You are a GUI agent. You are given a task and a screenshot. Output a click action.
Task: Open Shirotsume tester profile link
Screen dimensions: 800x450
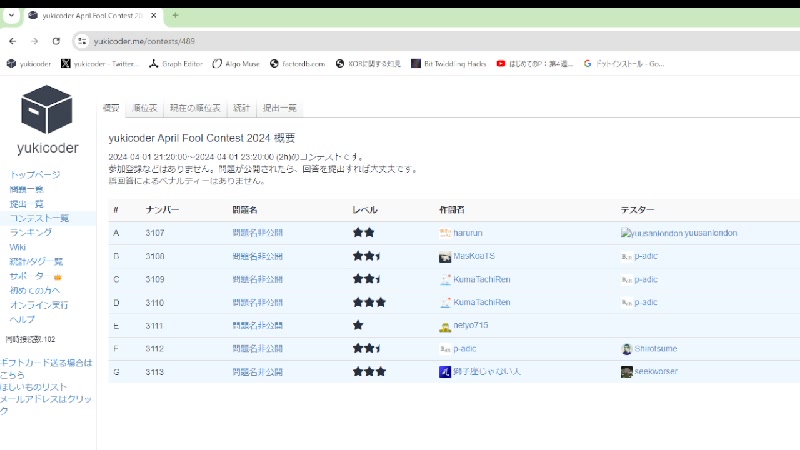[x=656, y=349]
